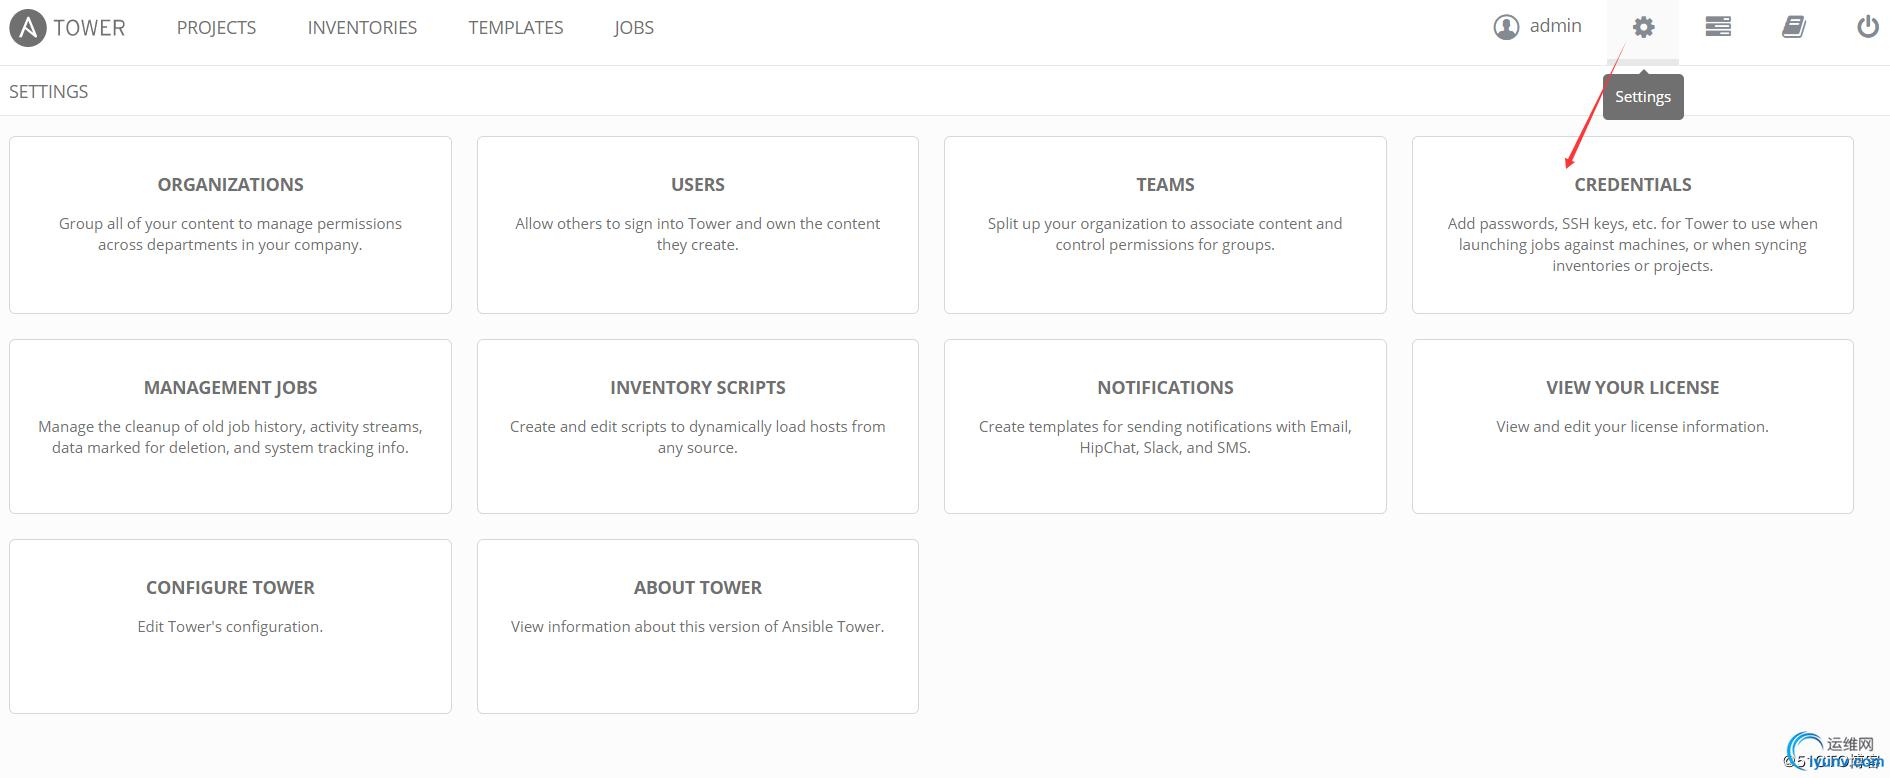Screen dimensions: 1890x778
Task: Click 'View and edit your license information.' text
Action: coord(1632,427)
